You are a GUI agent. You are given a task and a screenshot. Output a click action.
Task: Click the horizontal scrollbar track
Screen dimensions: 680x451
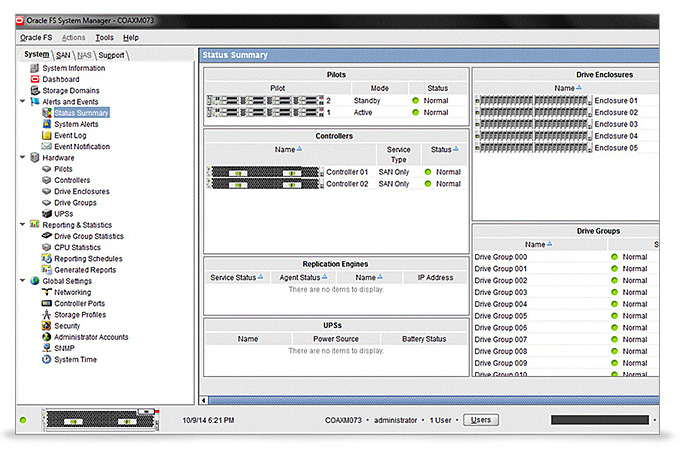click(x=434, y=400)
